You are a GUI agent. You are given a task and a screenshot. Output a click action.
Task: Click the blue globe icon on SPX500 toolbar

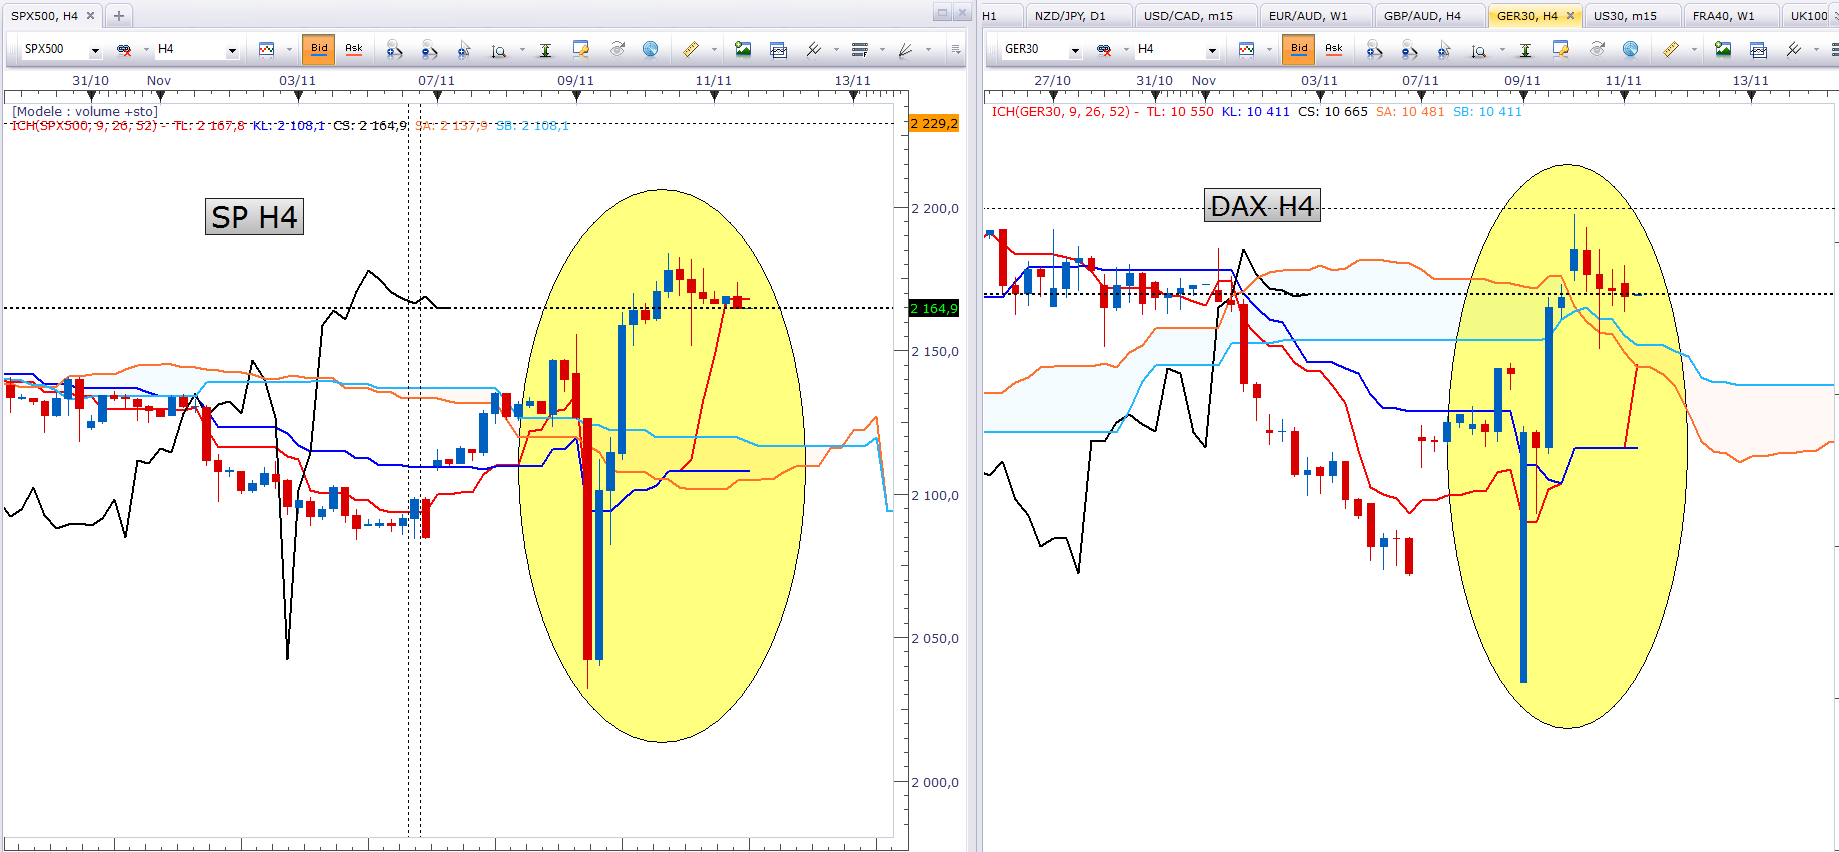coord(650,49)
